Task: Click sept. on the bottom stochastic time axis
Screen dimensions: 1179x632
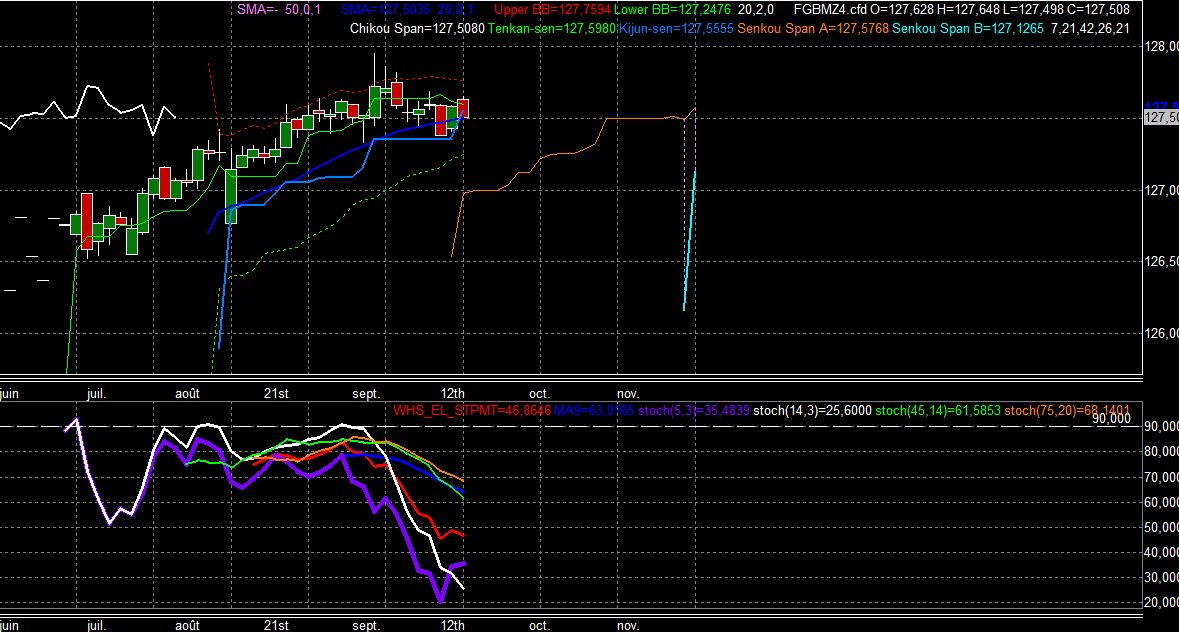Action: [x=366, y=625]
